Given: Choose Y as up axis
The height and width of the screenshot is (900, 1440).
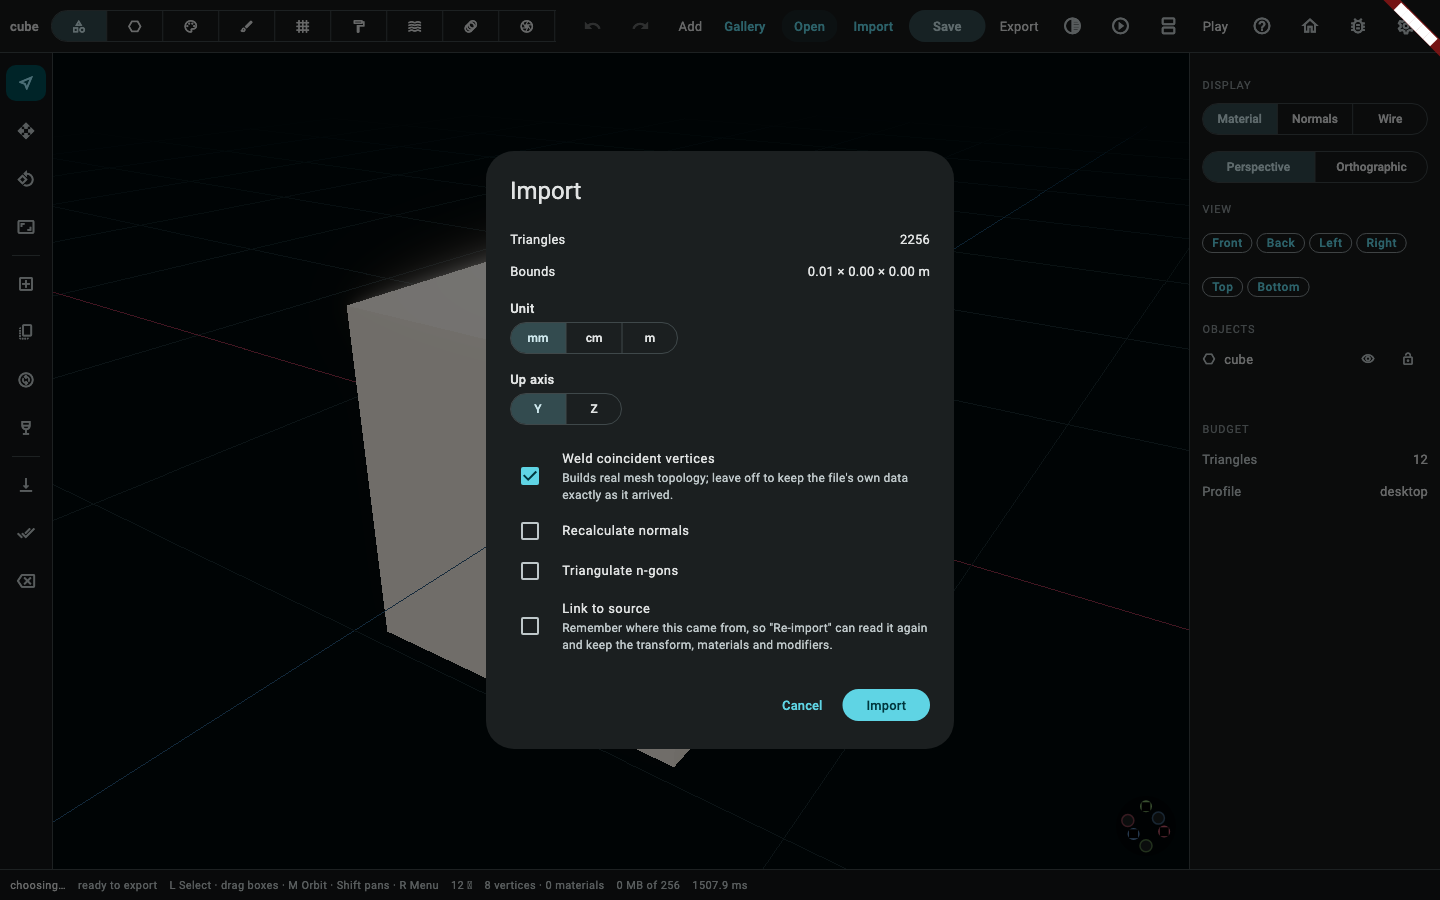Looking at the screenshot, I should 538,409.
